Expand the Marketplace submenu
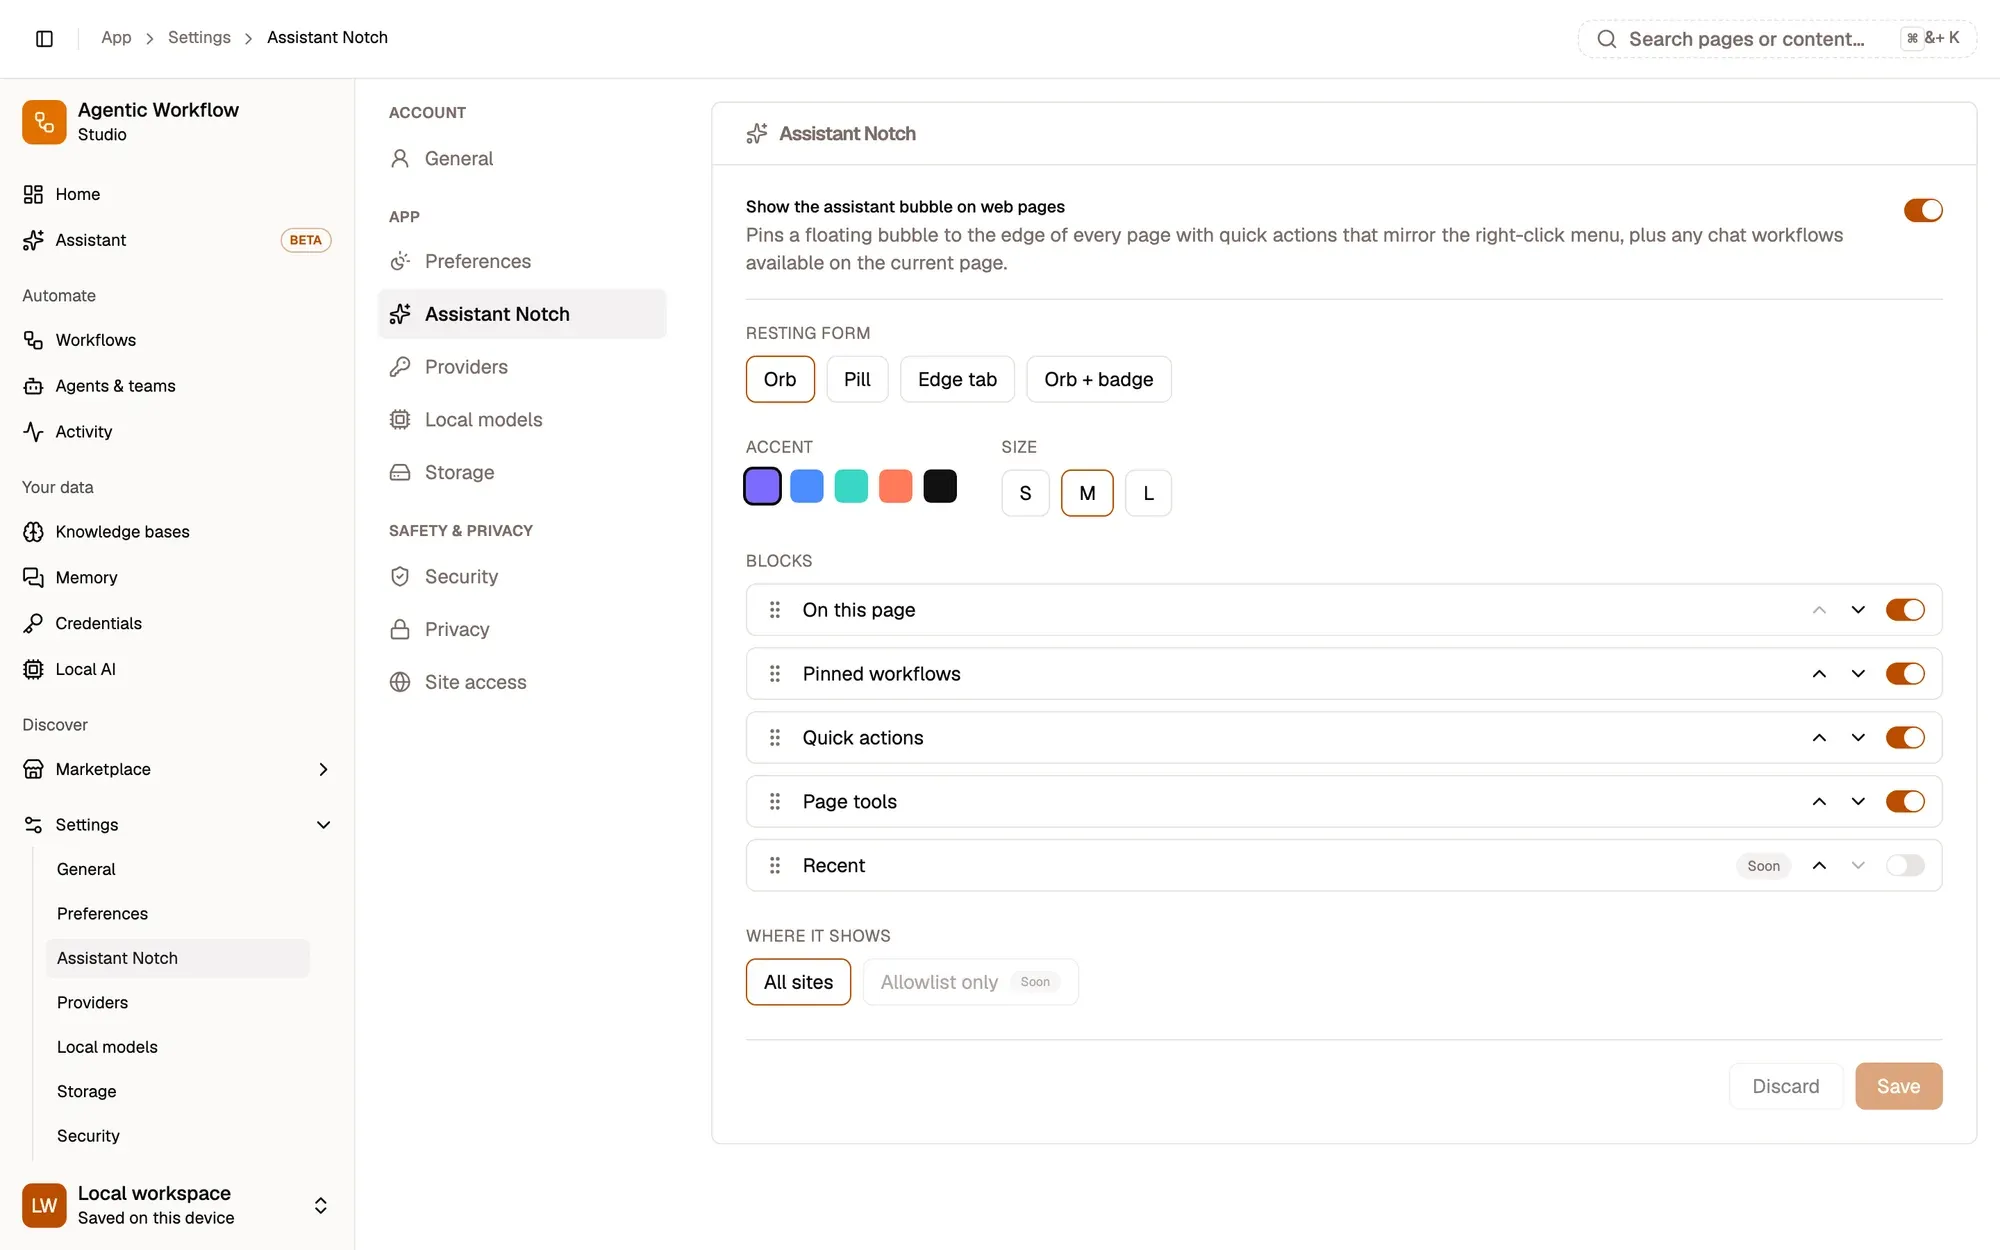 pos(323,769)
